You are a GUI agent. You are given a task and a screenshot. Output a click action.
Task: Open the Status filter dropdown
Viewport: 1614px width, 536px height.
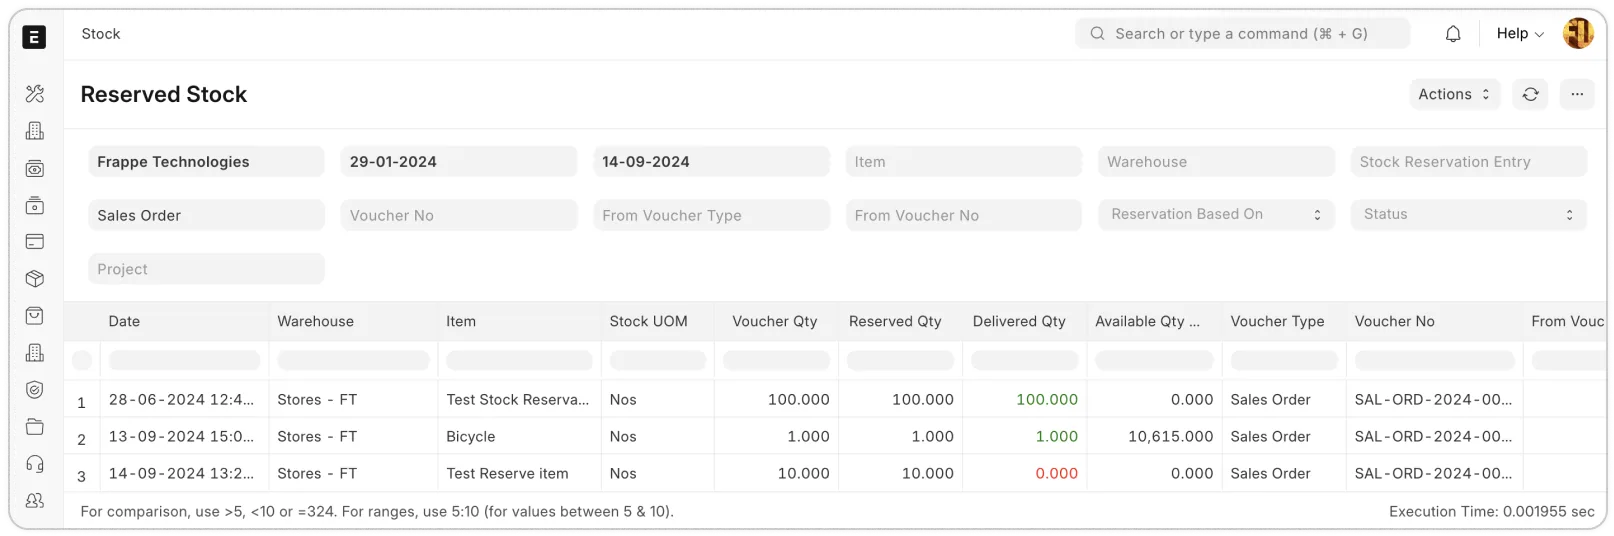[x=1468, y=215]
